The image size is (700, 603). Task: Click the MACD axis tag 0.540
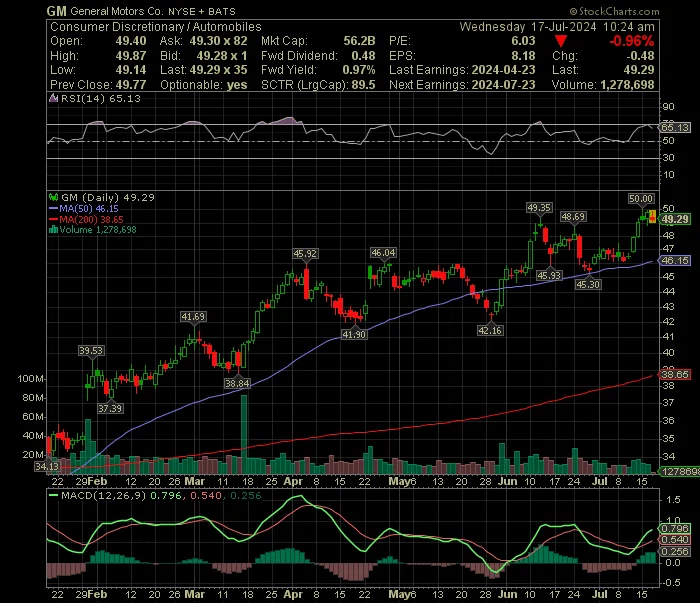675,540
